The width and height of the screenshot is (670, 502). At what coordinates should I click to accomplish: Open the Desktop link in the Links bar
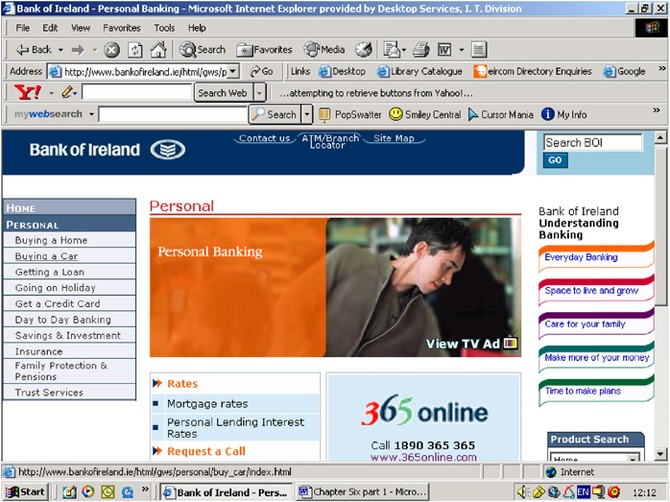[342, 71]
